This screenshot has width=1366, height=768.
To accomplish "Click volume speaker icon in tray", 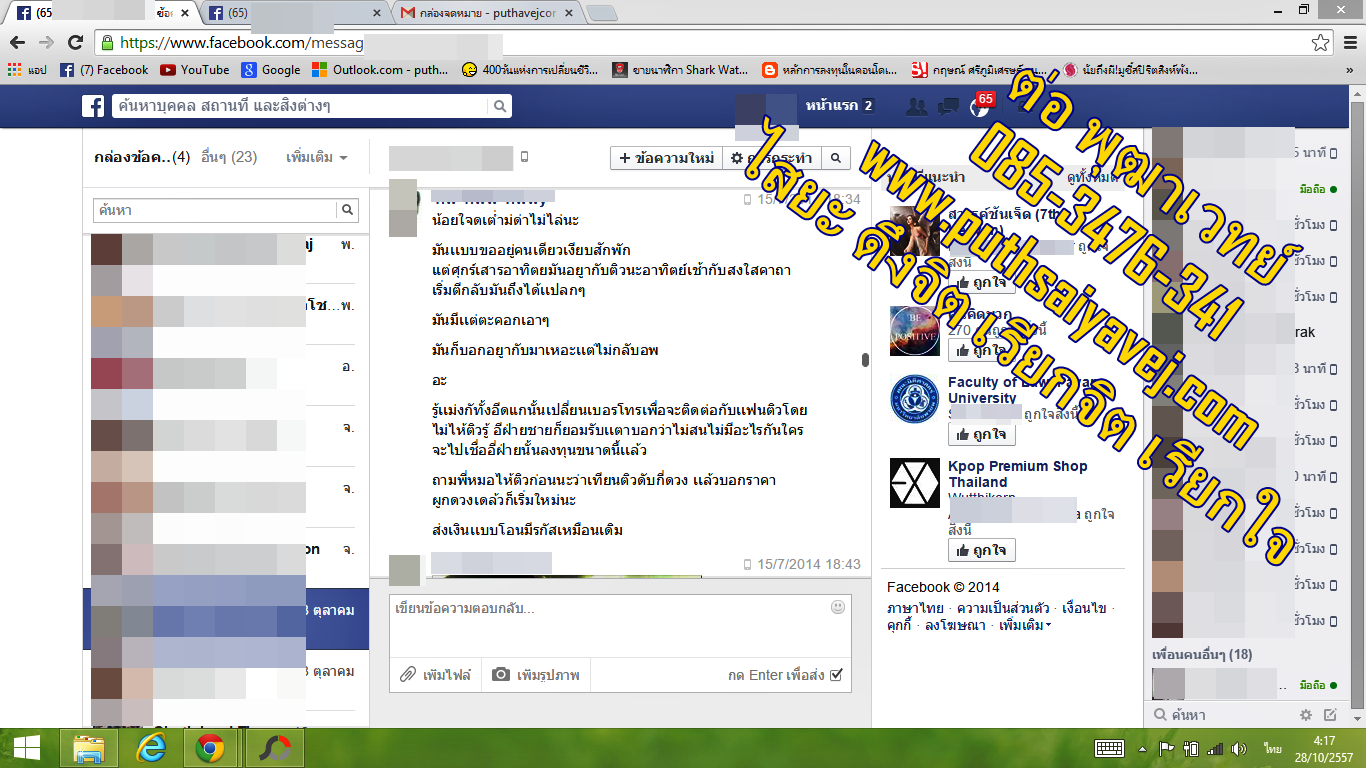I will pyautogui.click(x=1239, y=748).
